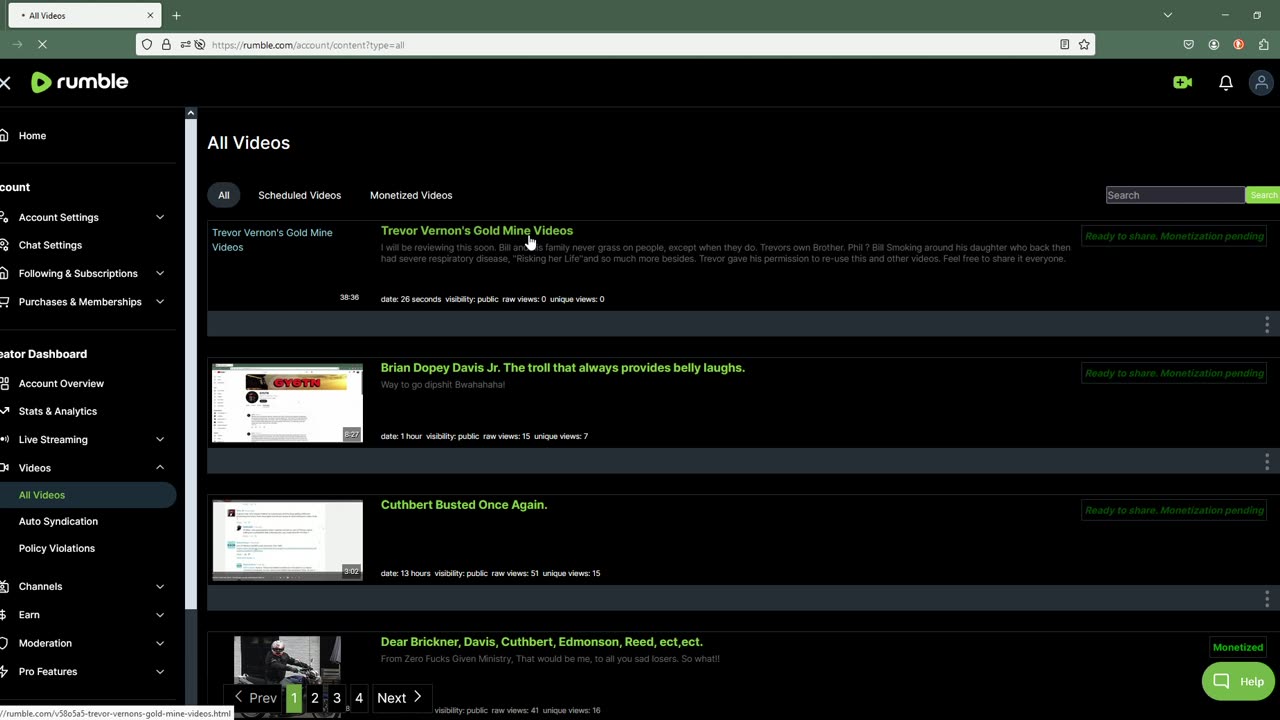Close the sidebar menu with X icon

coord(5,83)
